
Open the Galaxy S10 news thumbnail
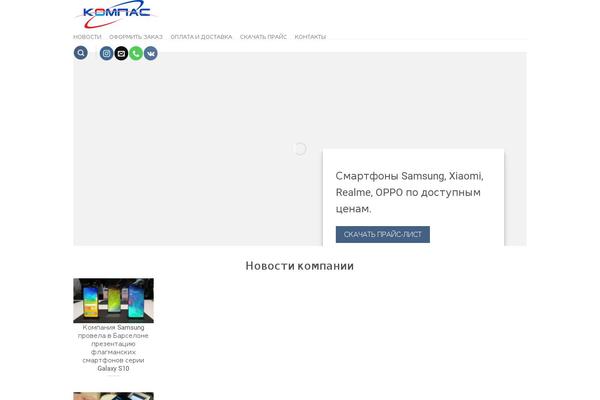[x=114, y=300]
